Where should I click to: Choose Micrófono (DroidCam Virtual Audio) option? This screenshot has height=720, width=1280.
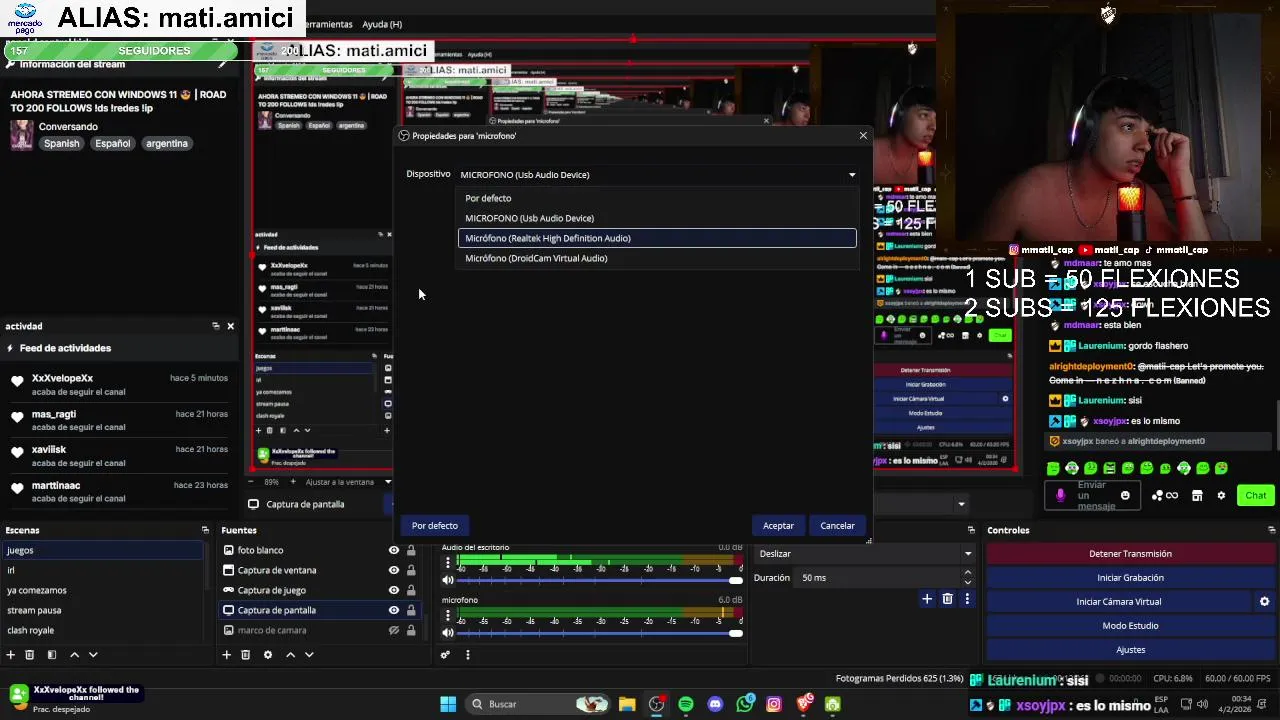[657, 258]
